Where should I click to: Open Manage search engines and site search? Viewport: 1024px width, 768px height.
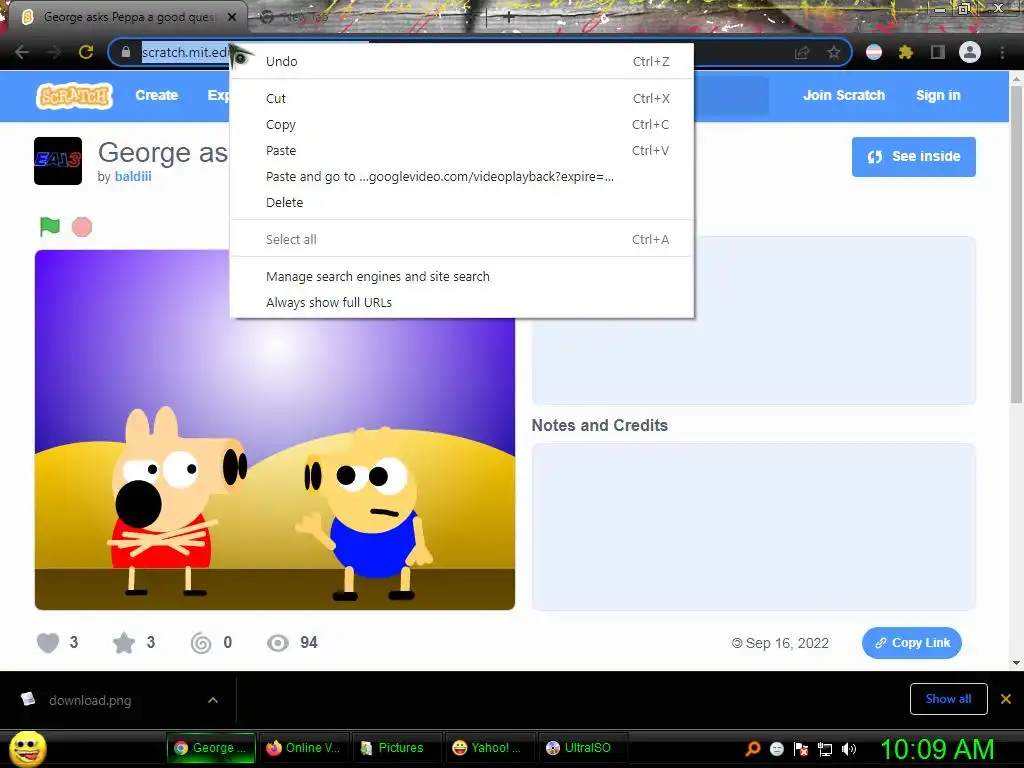click(462, 276)
